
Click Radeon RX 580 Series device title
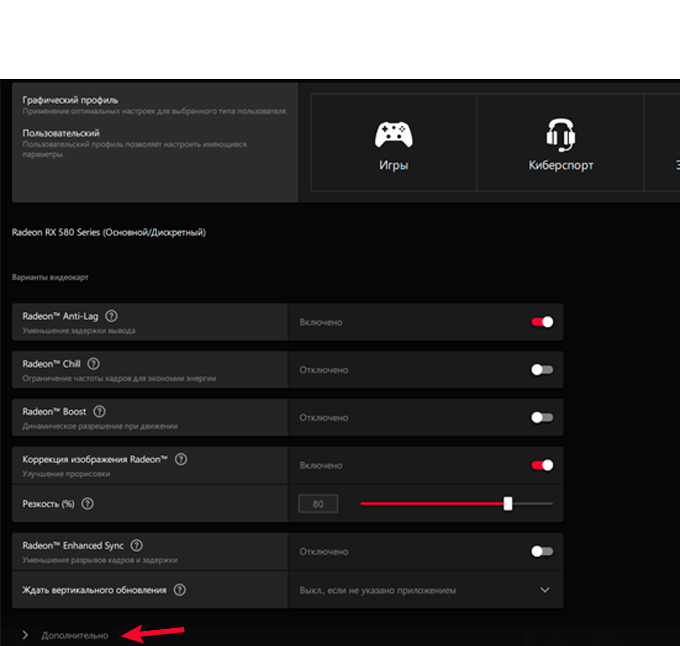coord(109,232)
